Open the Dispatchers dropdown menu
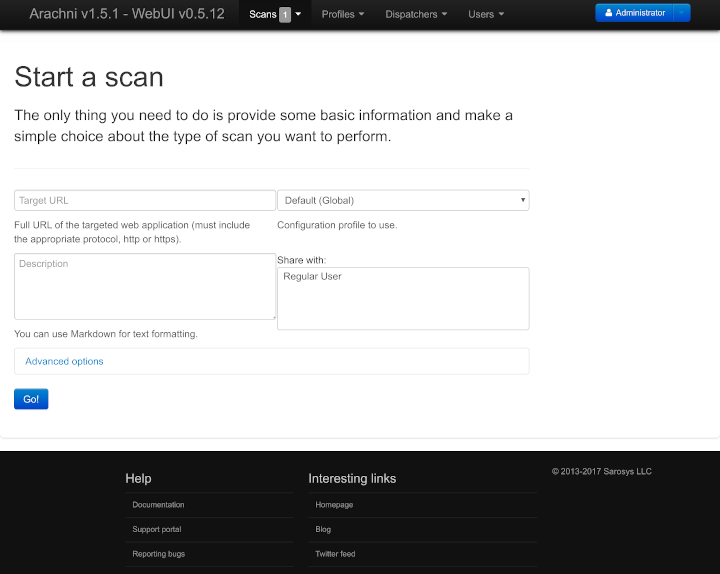This screenshot has height=574, width=720. pos(415,14)
